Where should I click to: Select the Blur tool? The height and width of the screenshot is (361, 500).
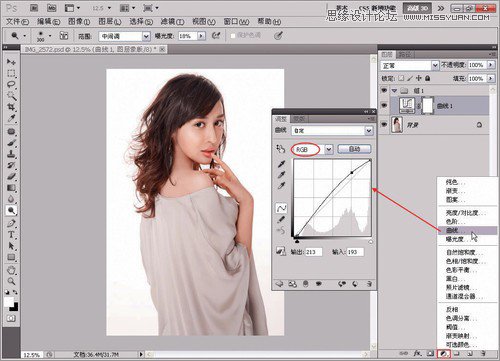point(11,199)
